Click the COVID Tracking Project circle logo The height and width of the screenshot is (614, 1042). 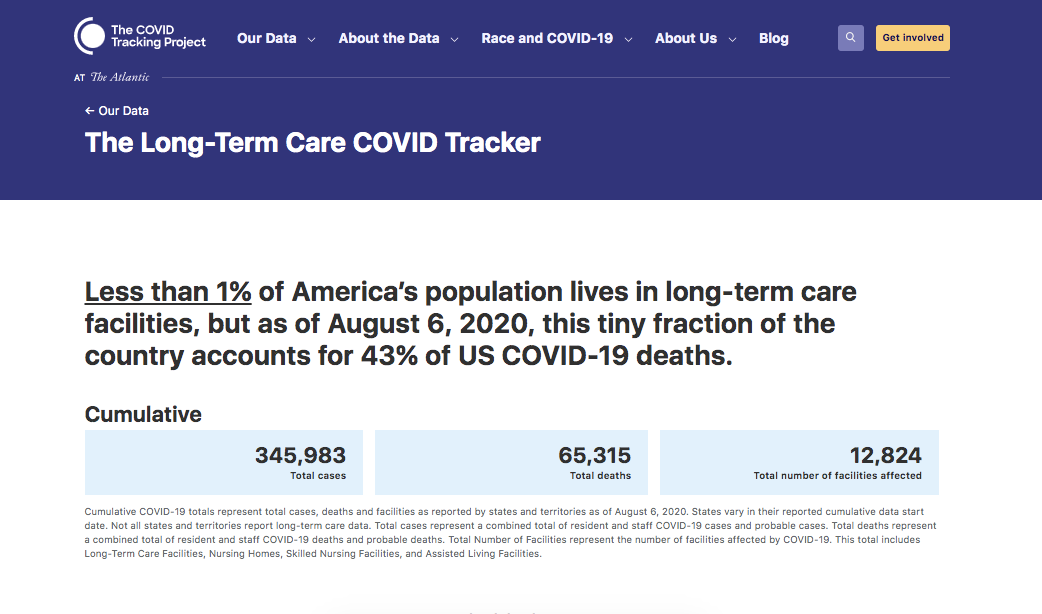point(89,36)
